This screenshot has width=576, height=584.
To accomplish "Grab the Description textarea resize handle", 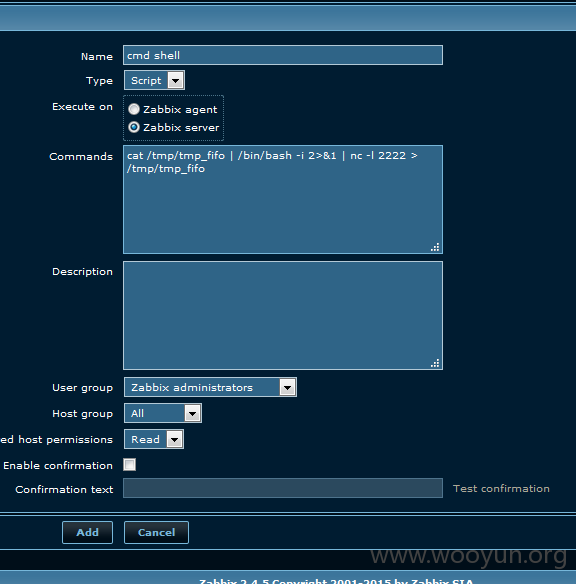I will [x=435, y=363].
